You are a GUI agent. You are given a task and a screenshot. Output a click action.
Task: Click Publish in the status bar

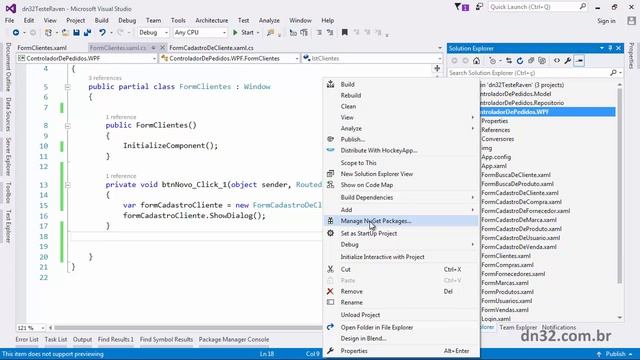tap(615, 354)
